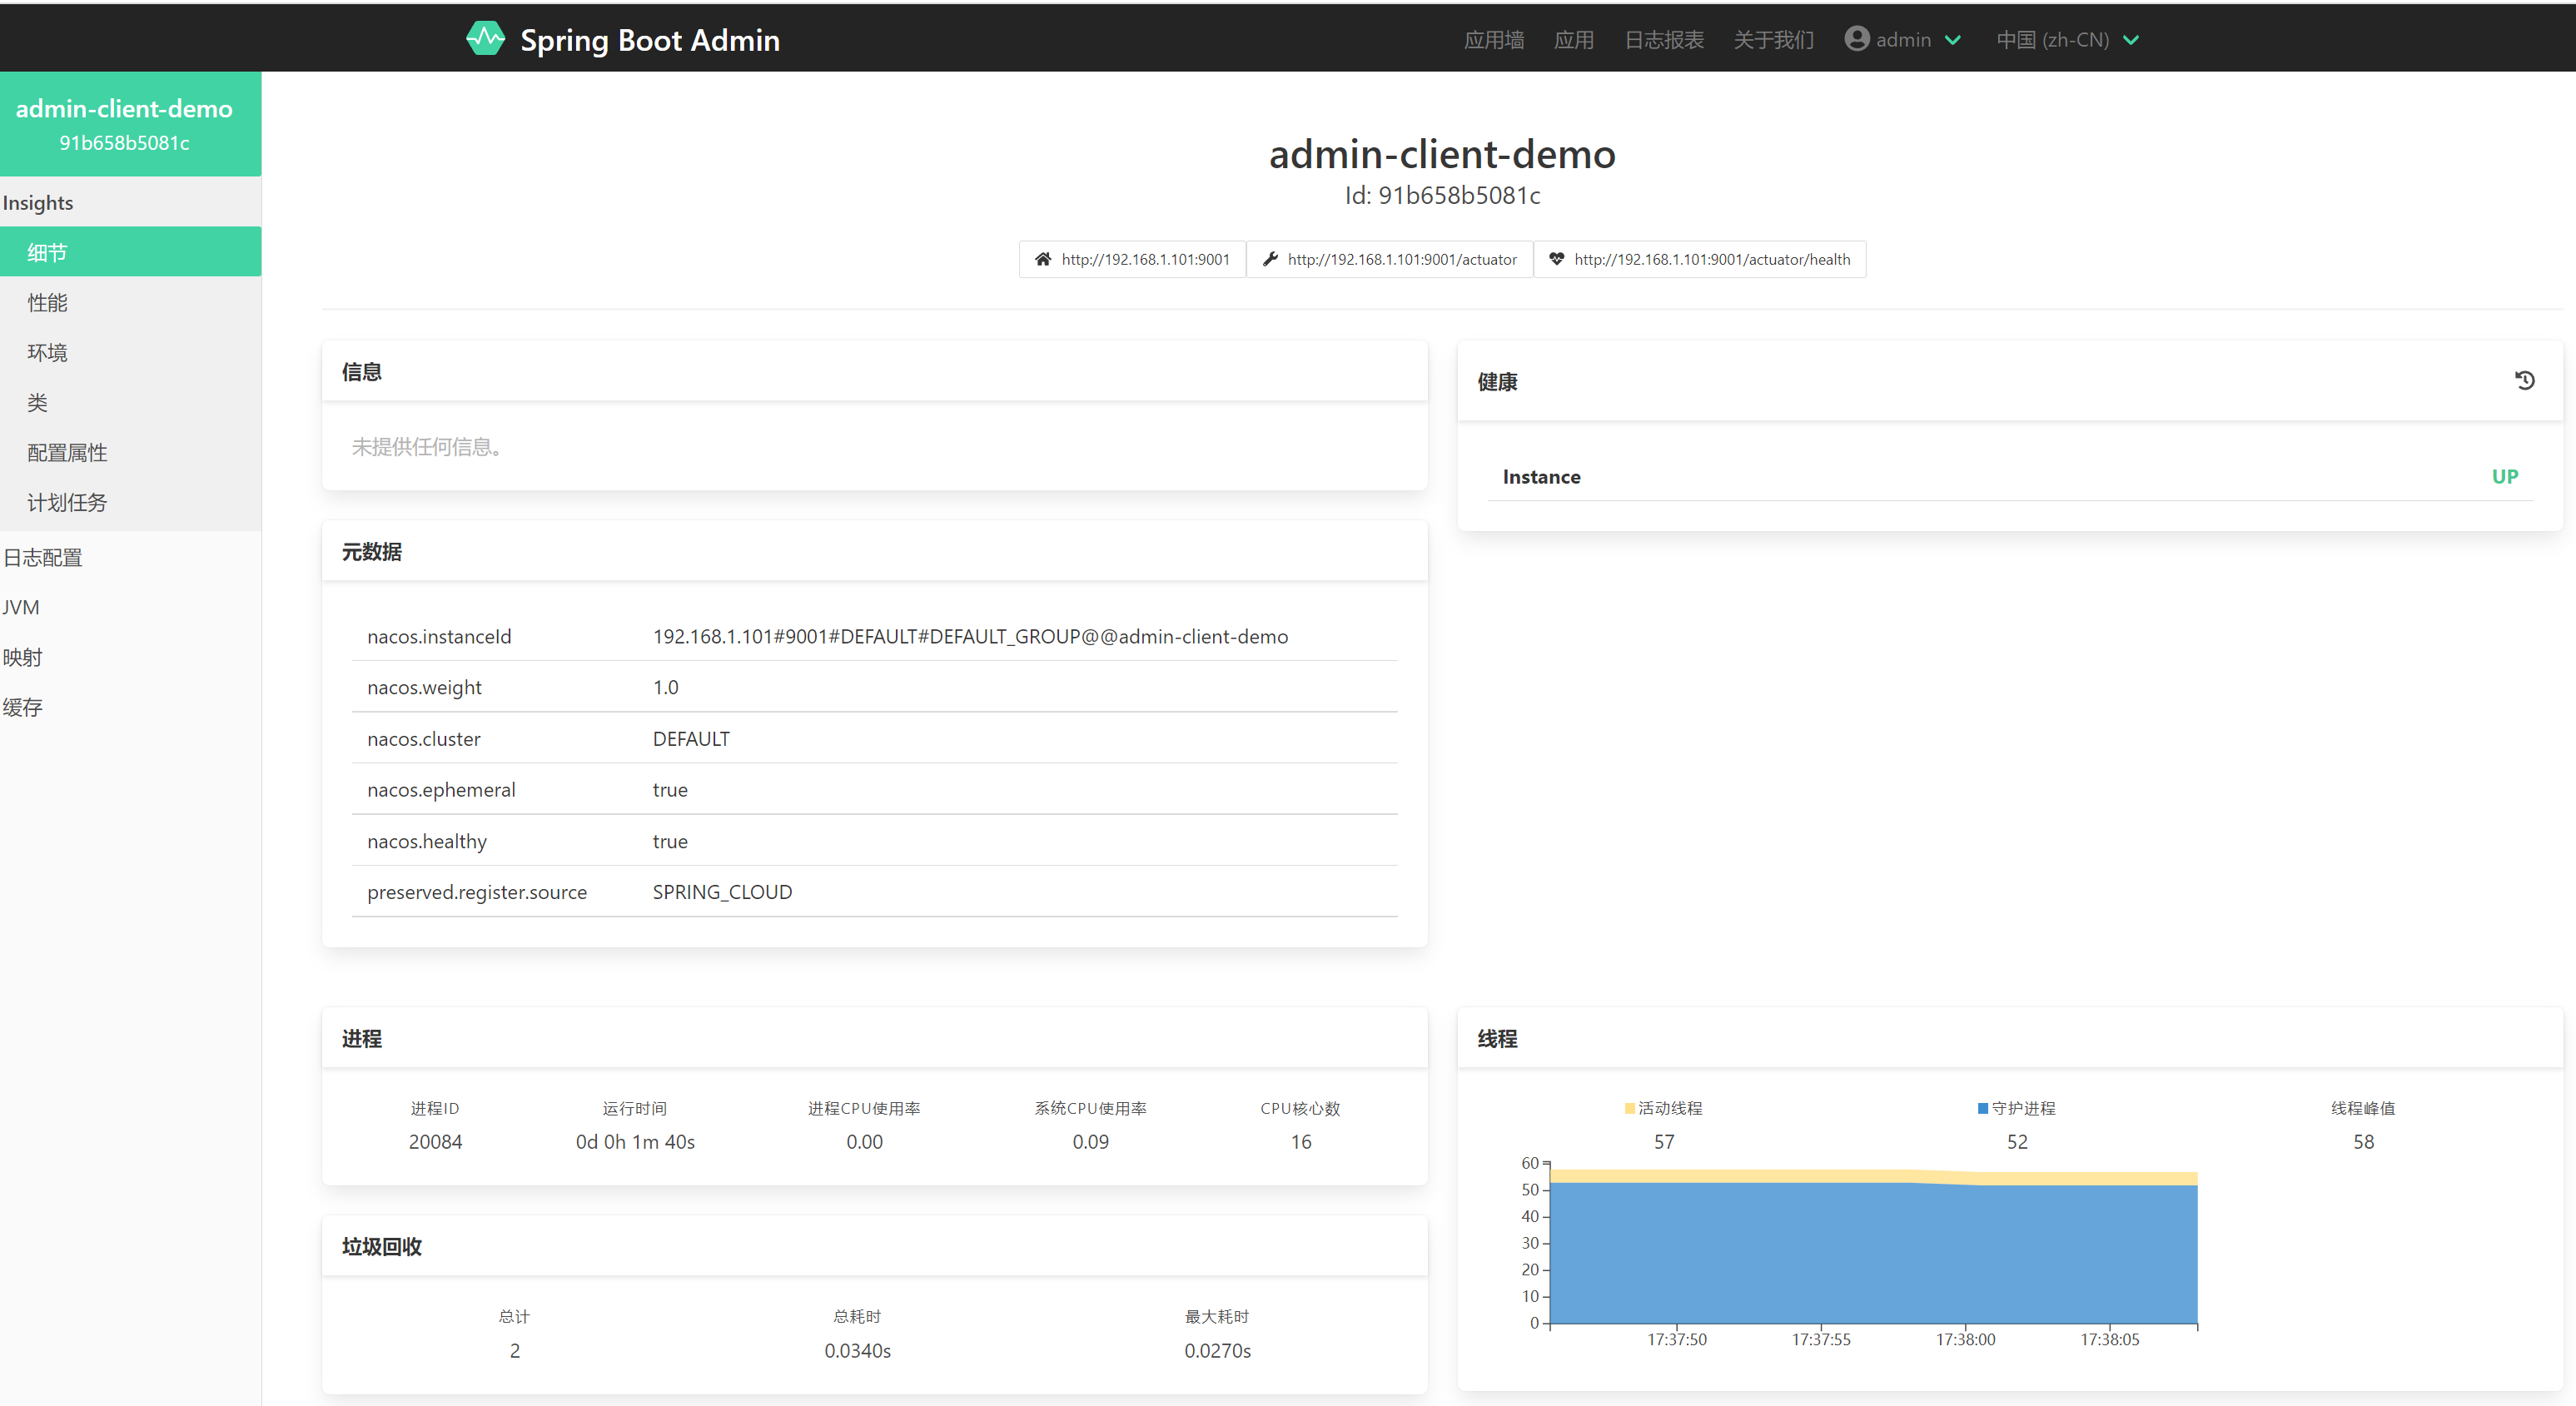
Task: Click the nacos.ephemeral row key
Action: [441, 790]
